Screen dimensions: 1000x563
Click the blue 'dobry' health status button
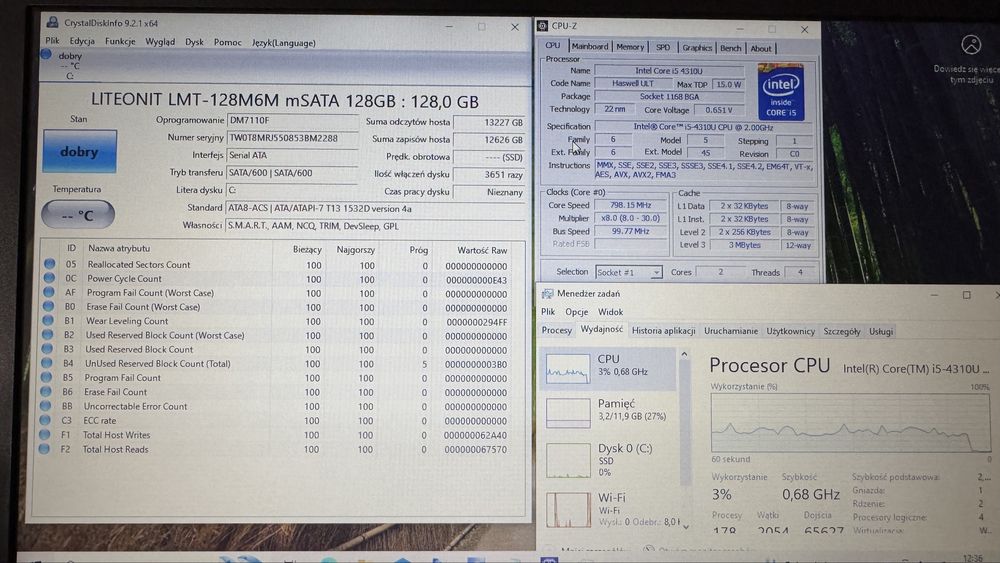click(80, 151)
